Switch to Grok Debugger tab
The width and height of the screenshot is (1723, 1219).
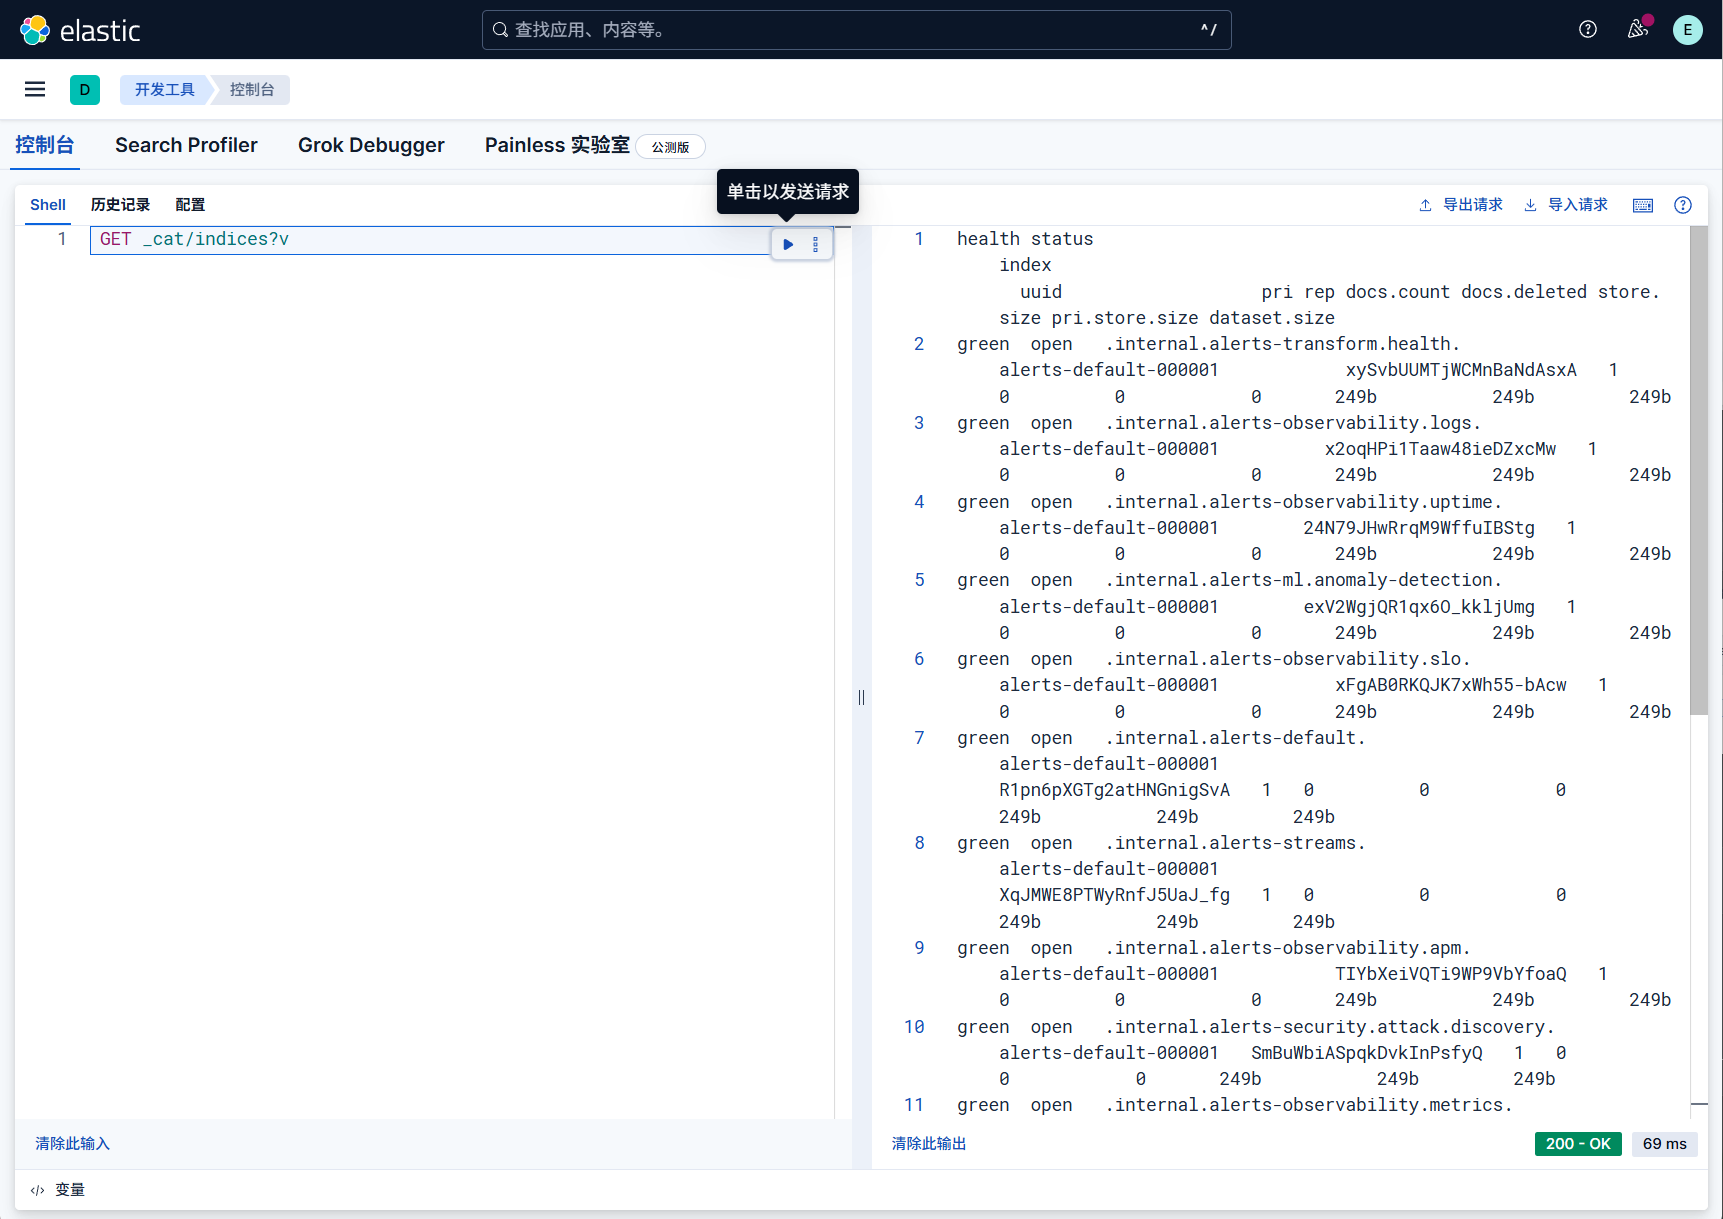click(x=371, y=146)
